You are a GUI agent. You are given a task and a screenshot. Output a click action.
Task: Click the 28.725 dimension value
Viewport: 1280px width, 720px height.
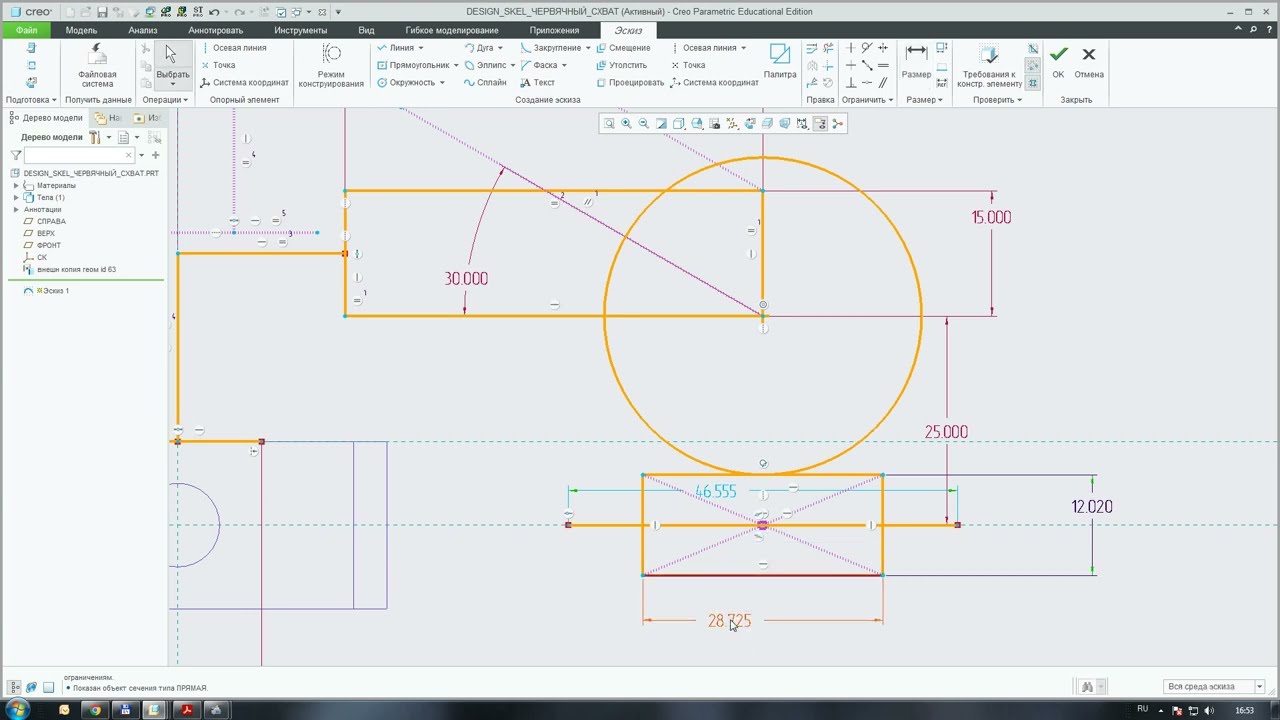pos(729,621)
